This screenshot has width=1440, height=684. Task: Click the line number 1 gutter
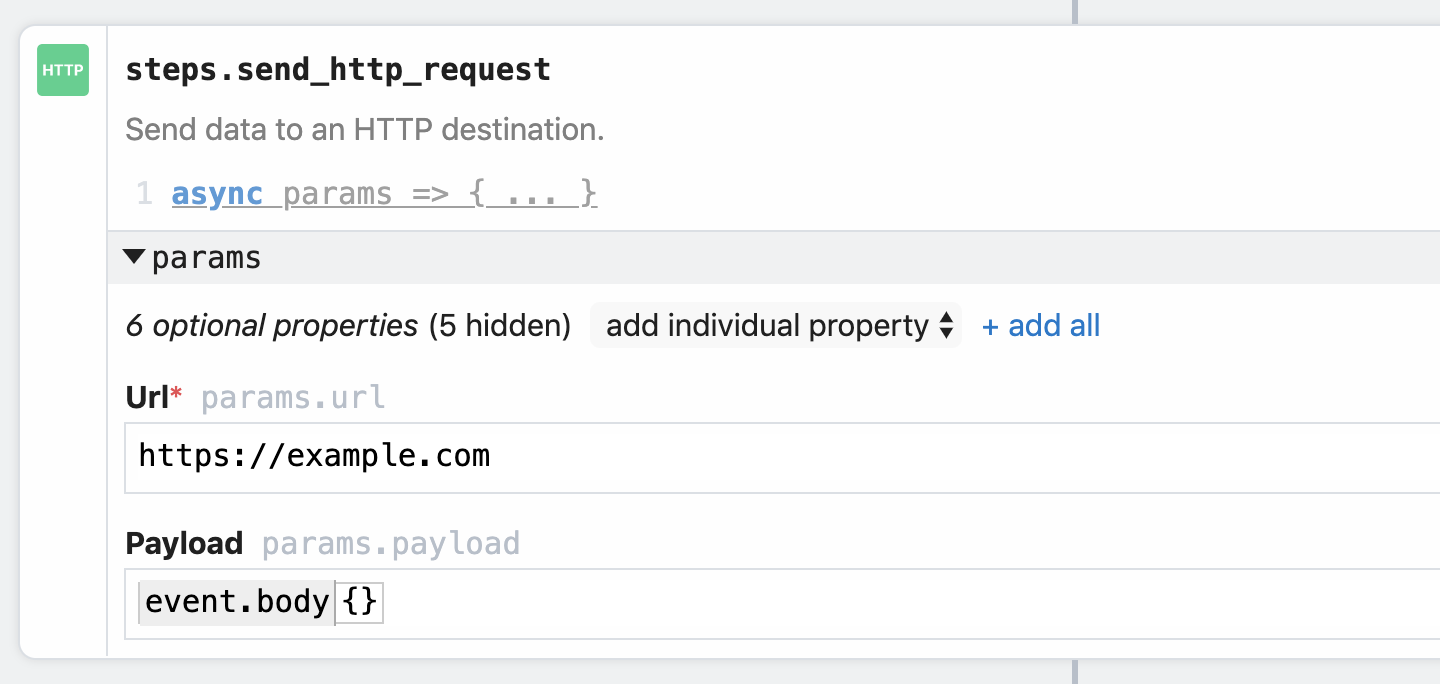[143, 193]
